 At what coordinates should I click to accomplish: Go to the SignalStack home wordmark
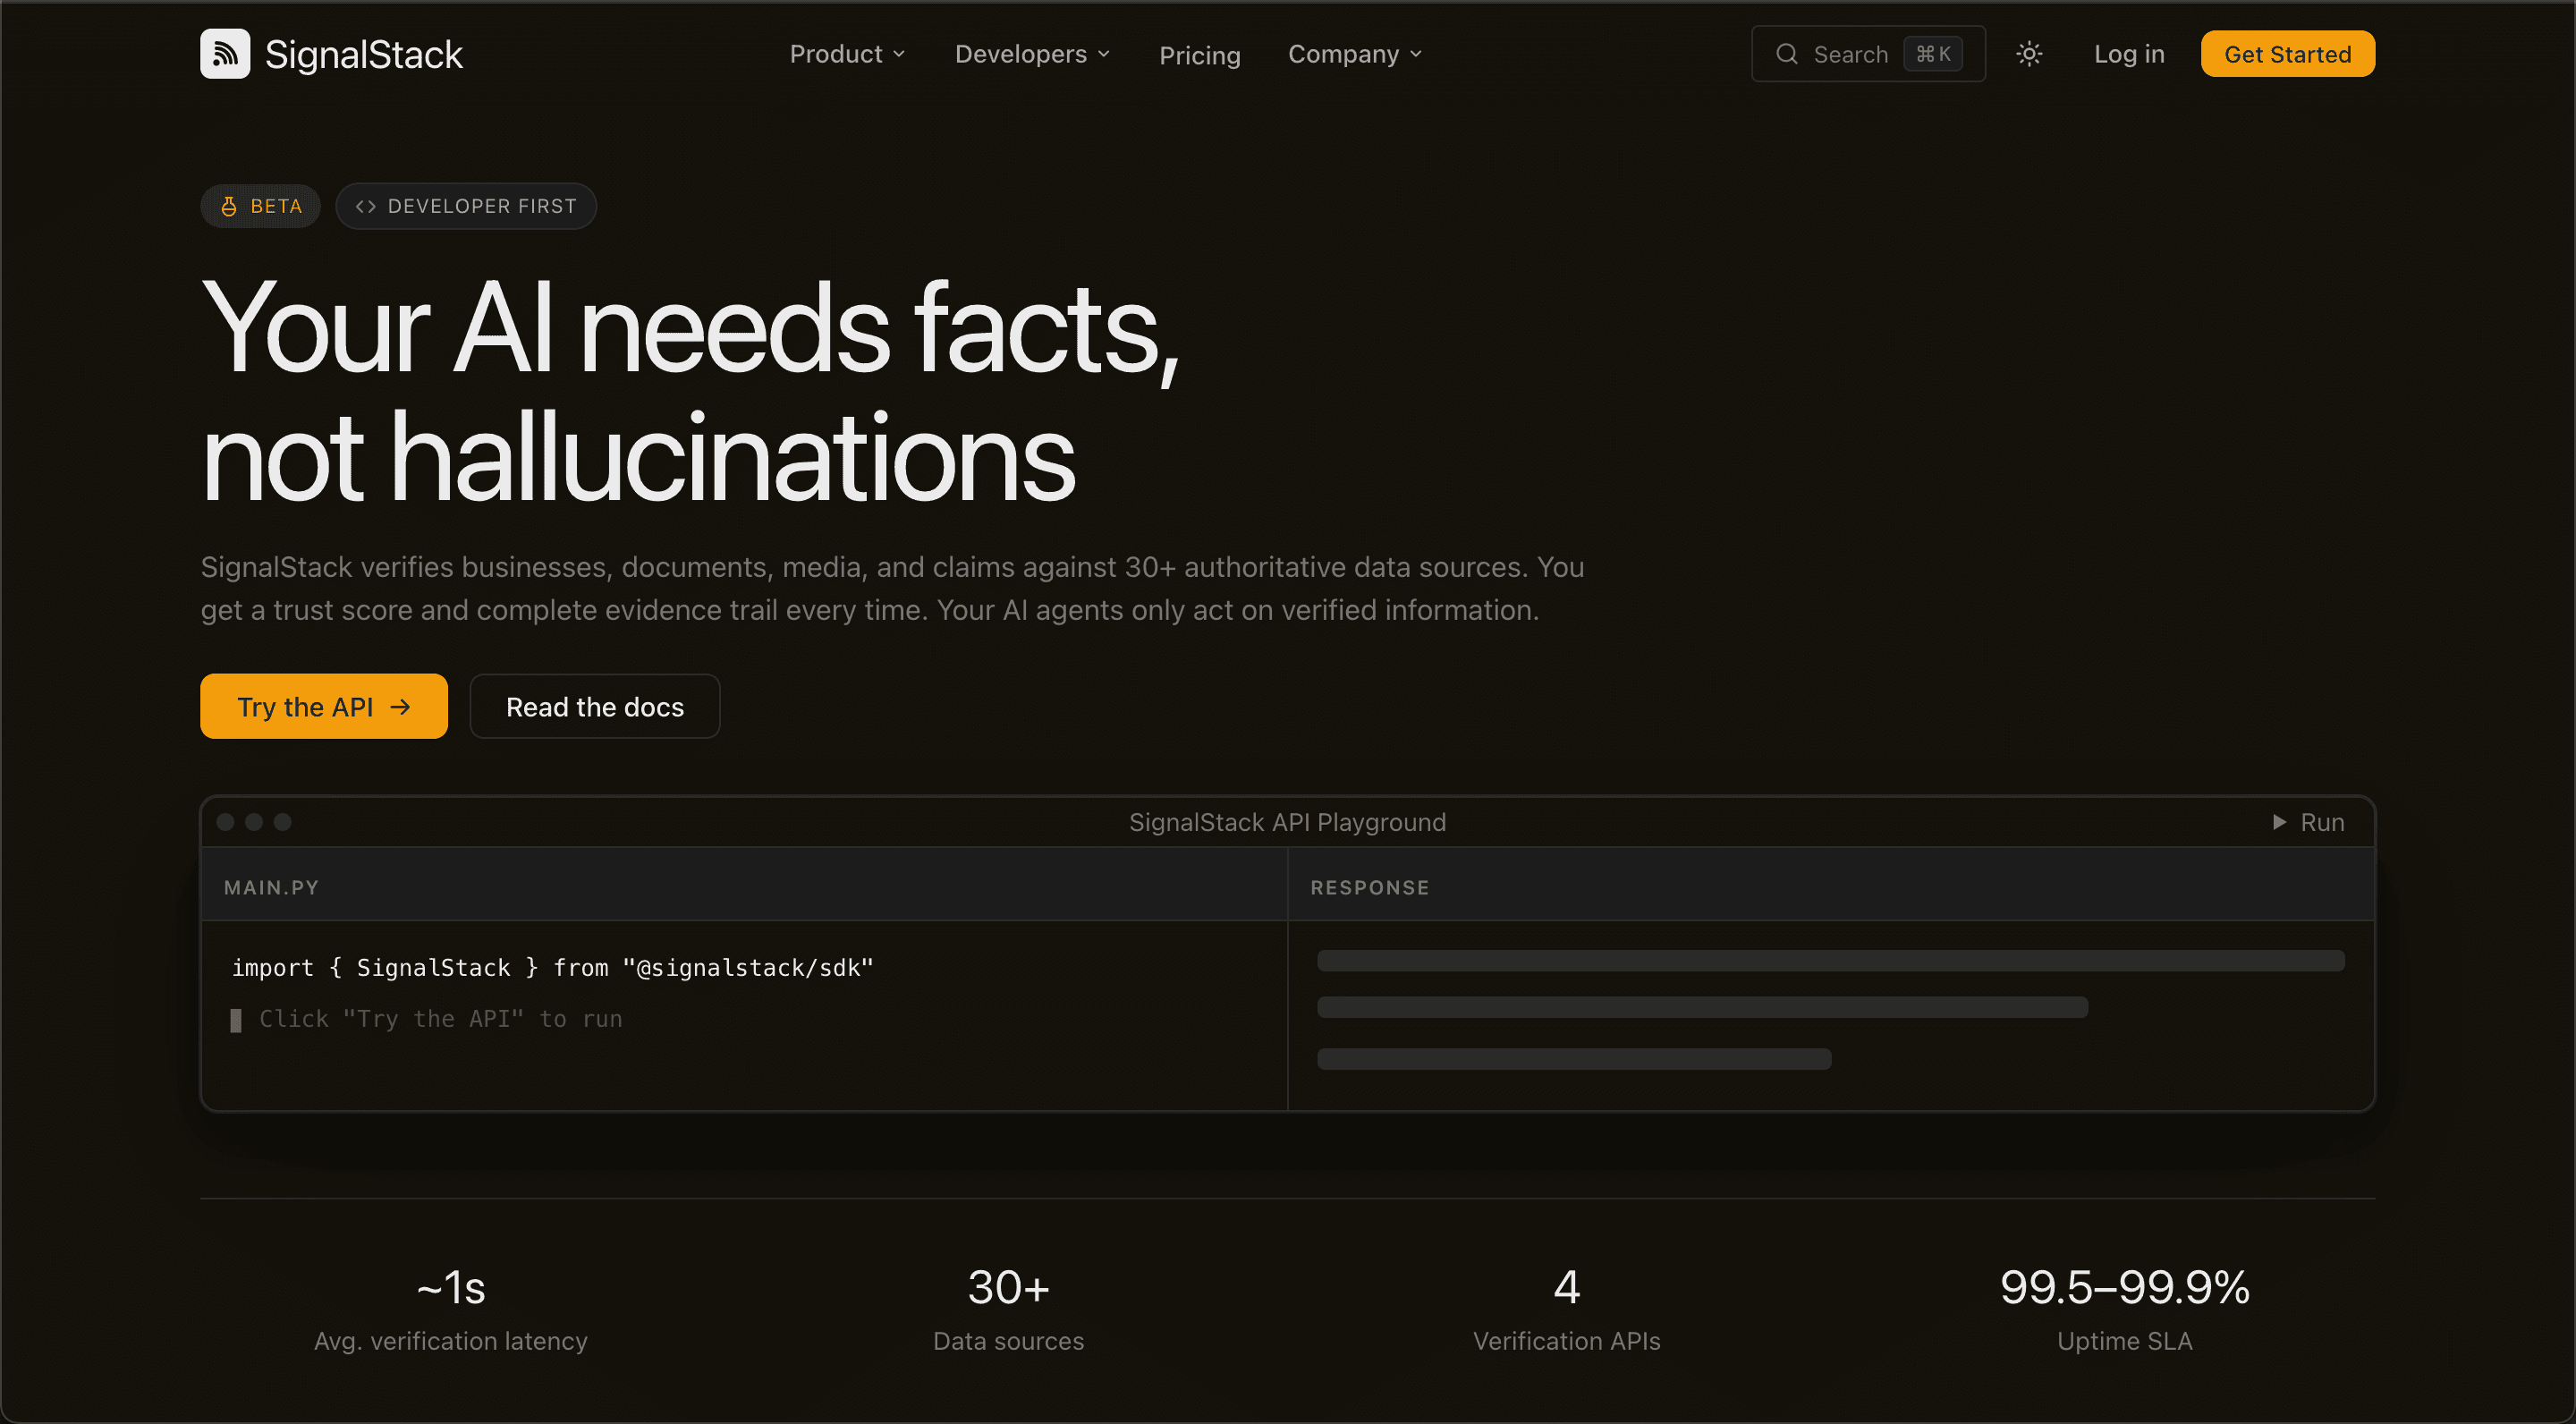pyautogui.click(x=363, y=54)
